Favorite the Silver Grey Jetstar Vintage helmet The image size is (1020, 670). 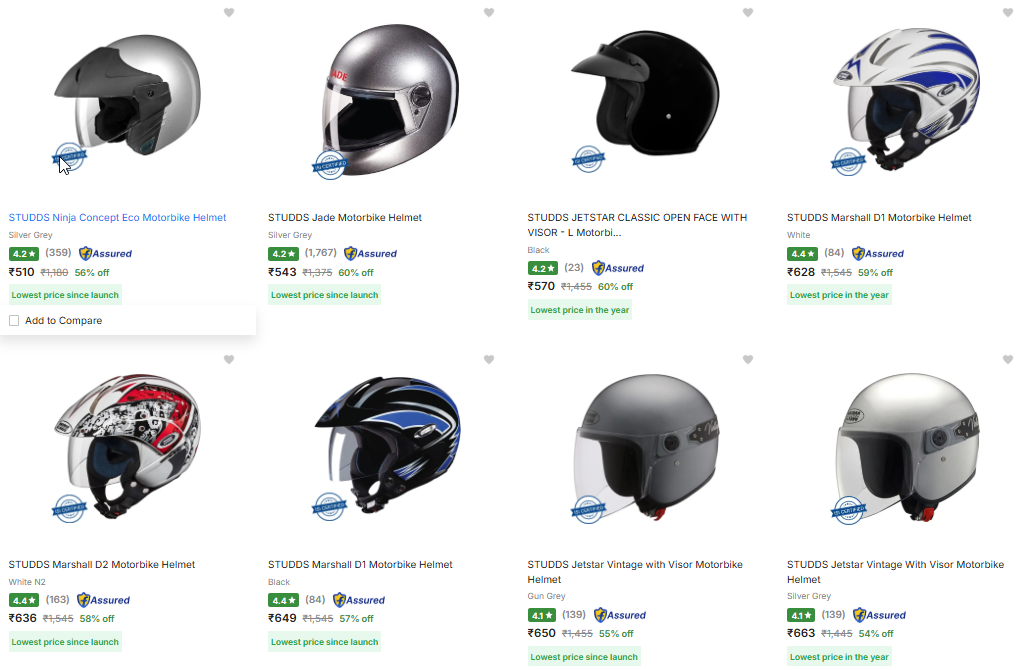(1008, 360)
